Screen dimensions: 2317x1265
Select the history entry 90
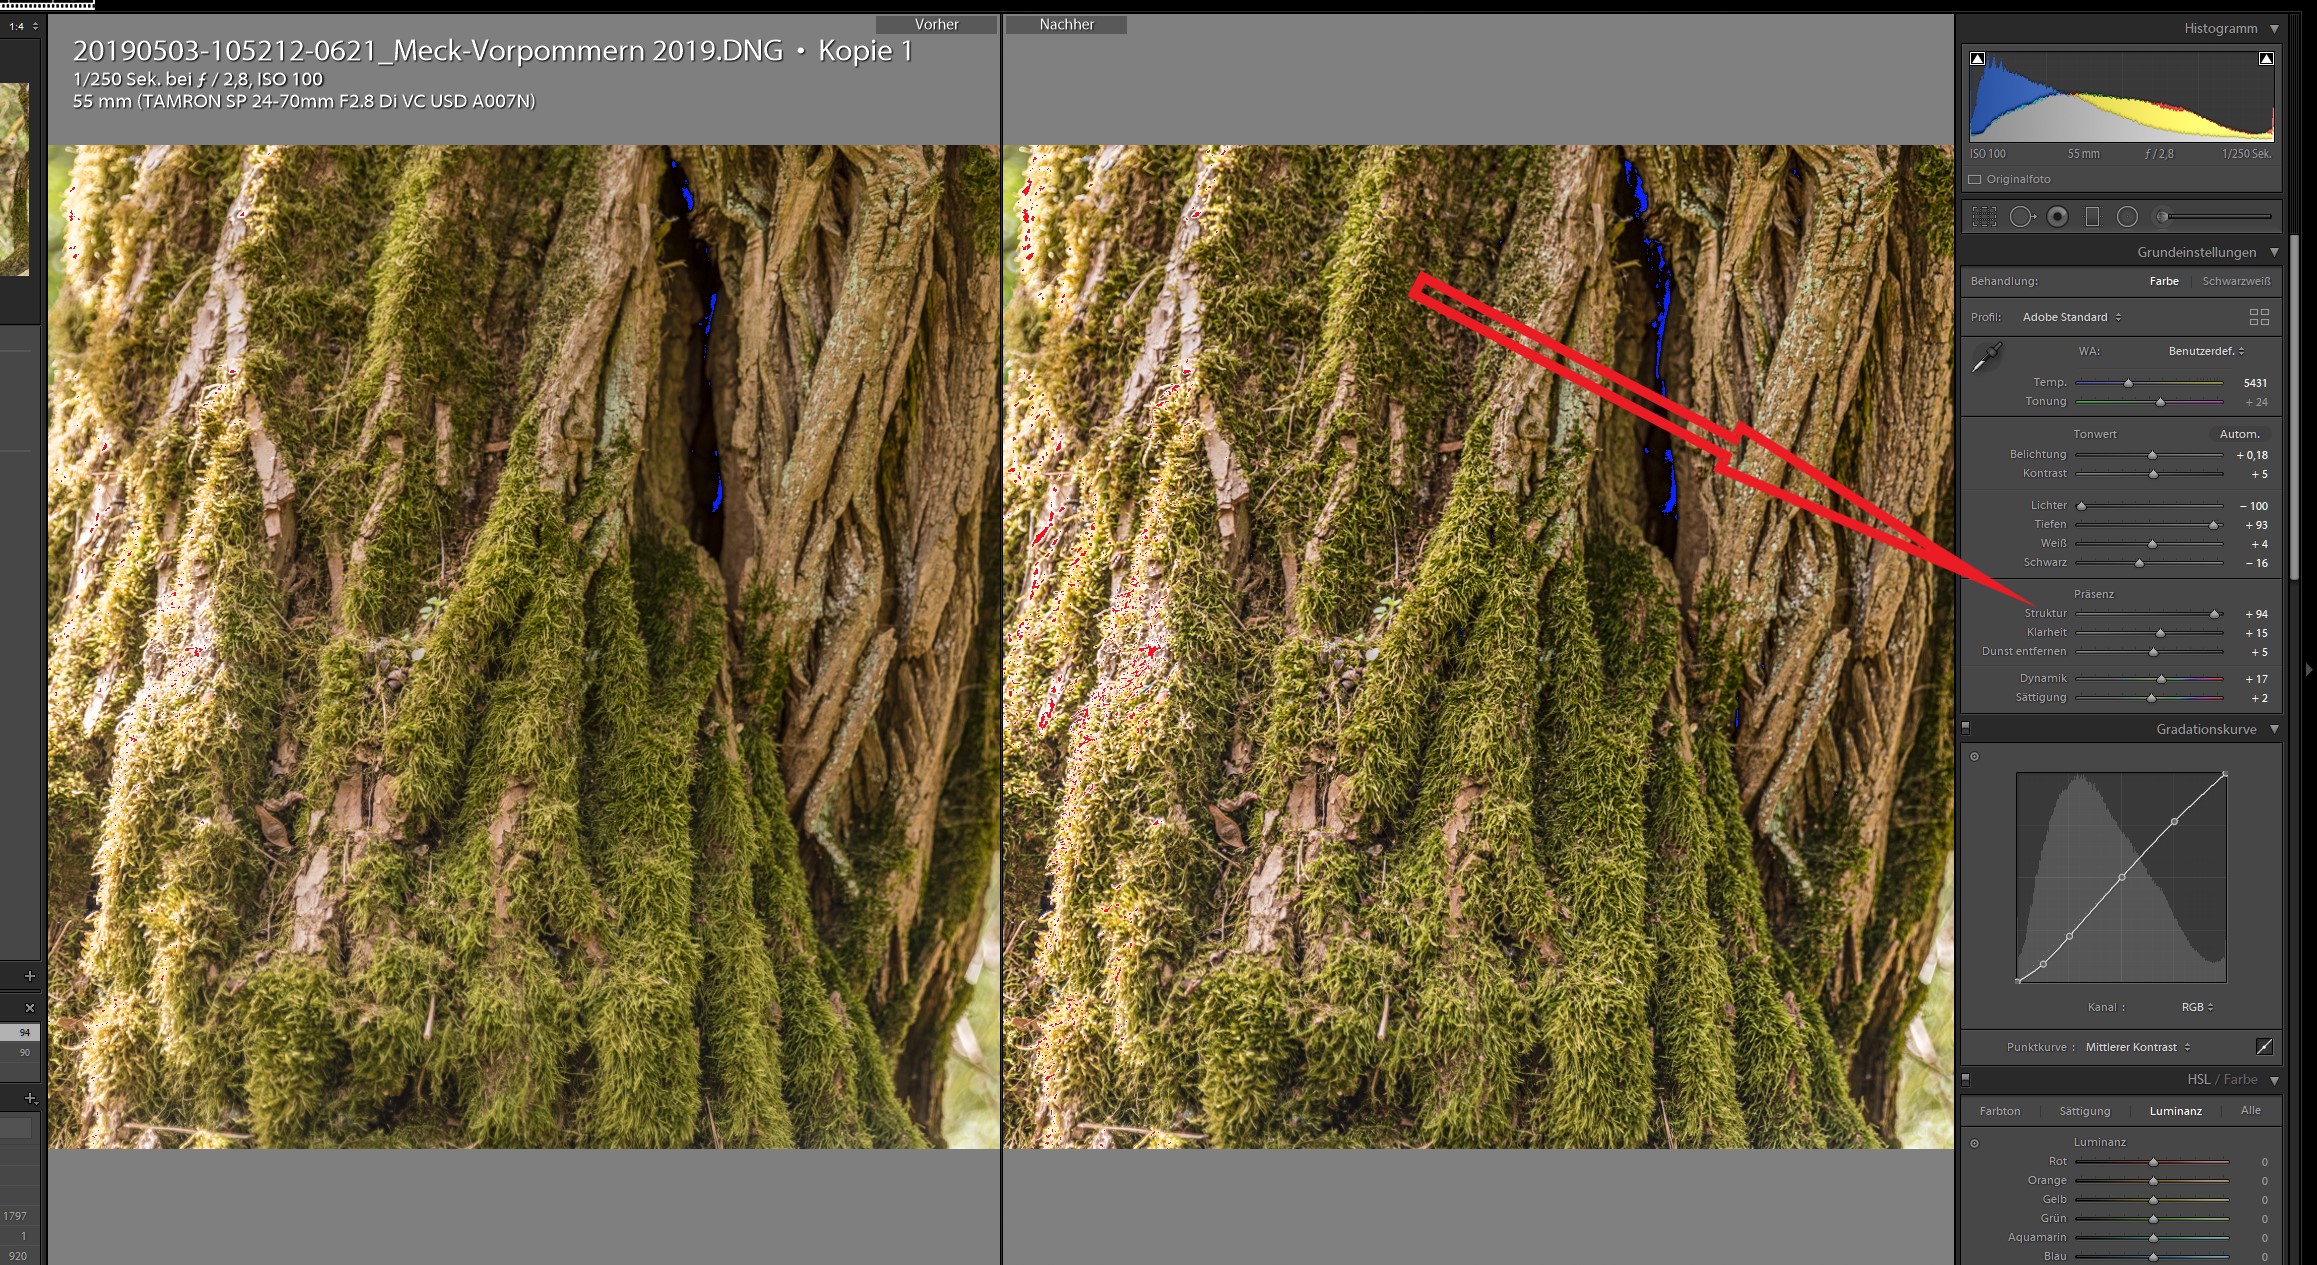point(20,1052)
